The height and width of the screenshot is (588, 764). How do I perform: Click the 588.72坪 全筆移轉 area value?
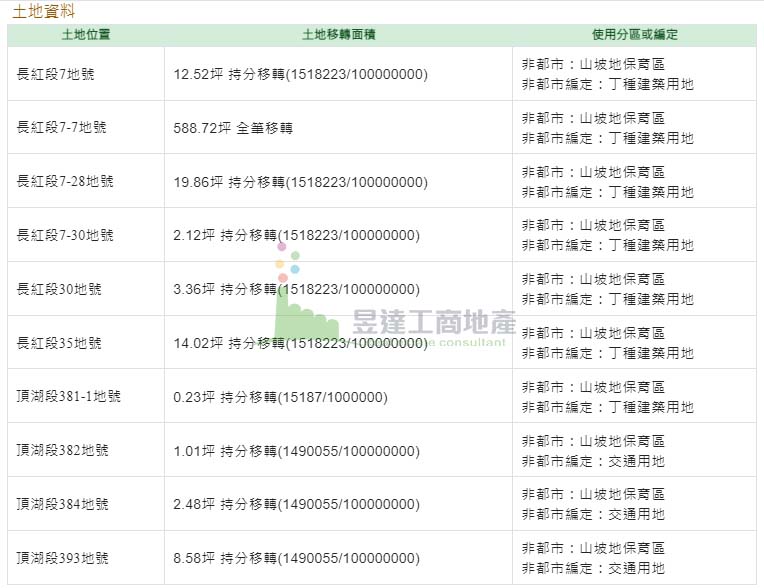(233, 128)
